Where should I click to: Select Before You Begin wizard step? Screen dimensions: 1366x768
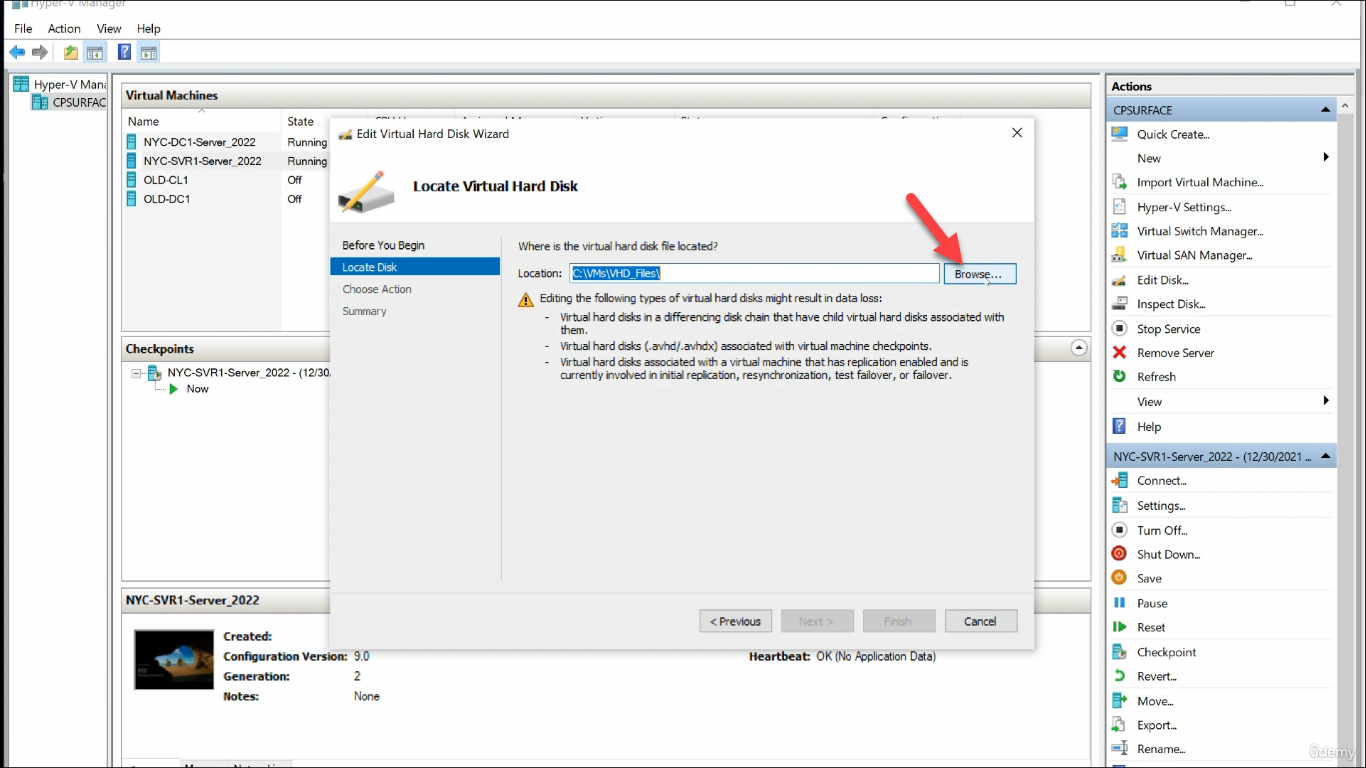click(x=383, y=245)
